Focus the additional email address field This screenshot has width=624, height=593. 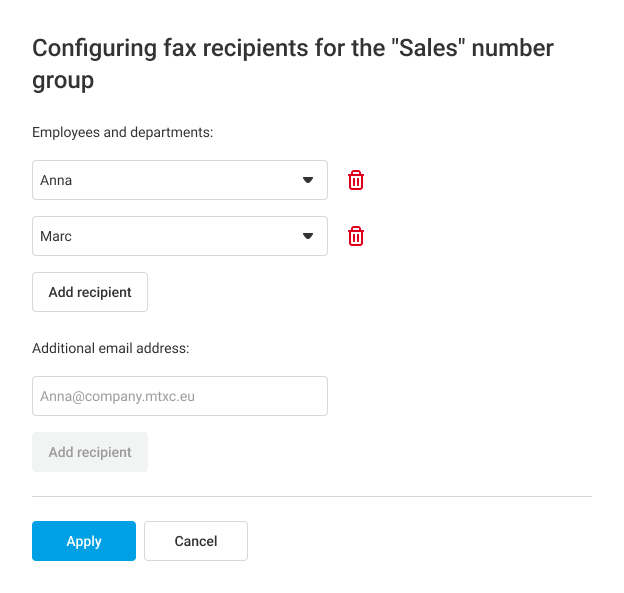(x=180, y=396)
